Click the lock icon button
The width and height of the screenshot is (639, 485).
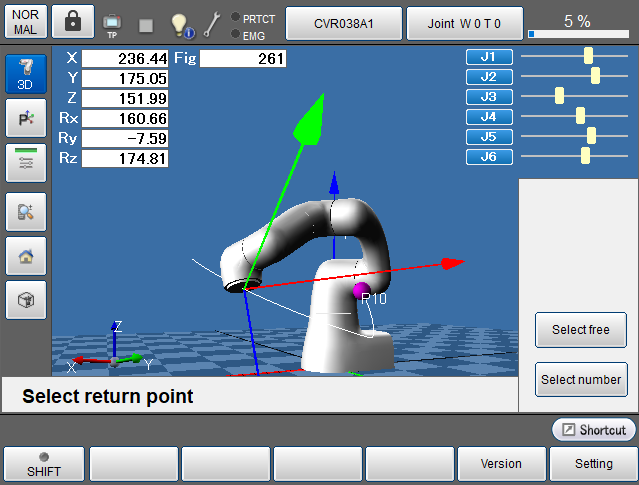tap(73, 22)
